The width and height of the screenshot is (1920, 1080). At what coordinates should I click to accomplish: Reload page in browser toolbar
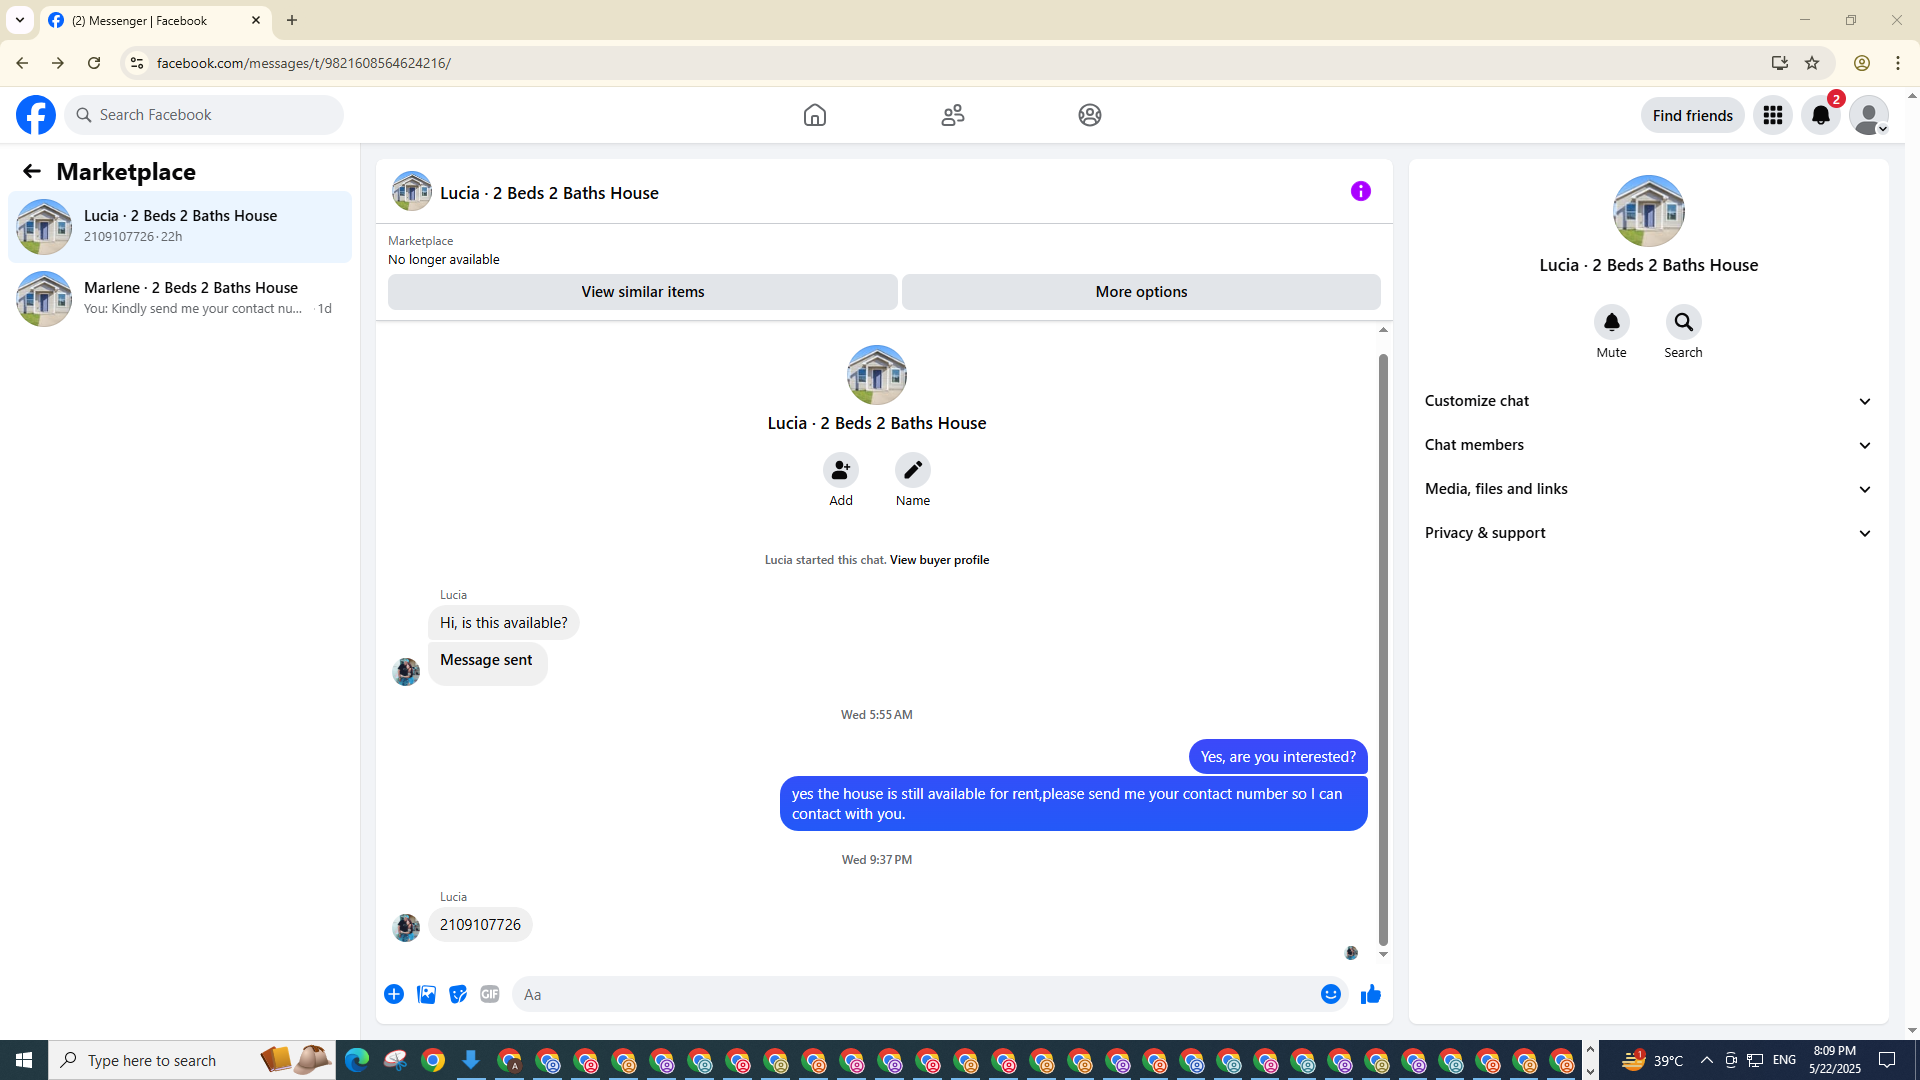point(94,63)
